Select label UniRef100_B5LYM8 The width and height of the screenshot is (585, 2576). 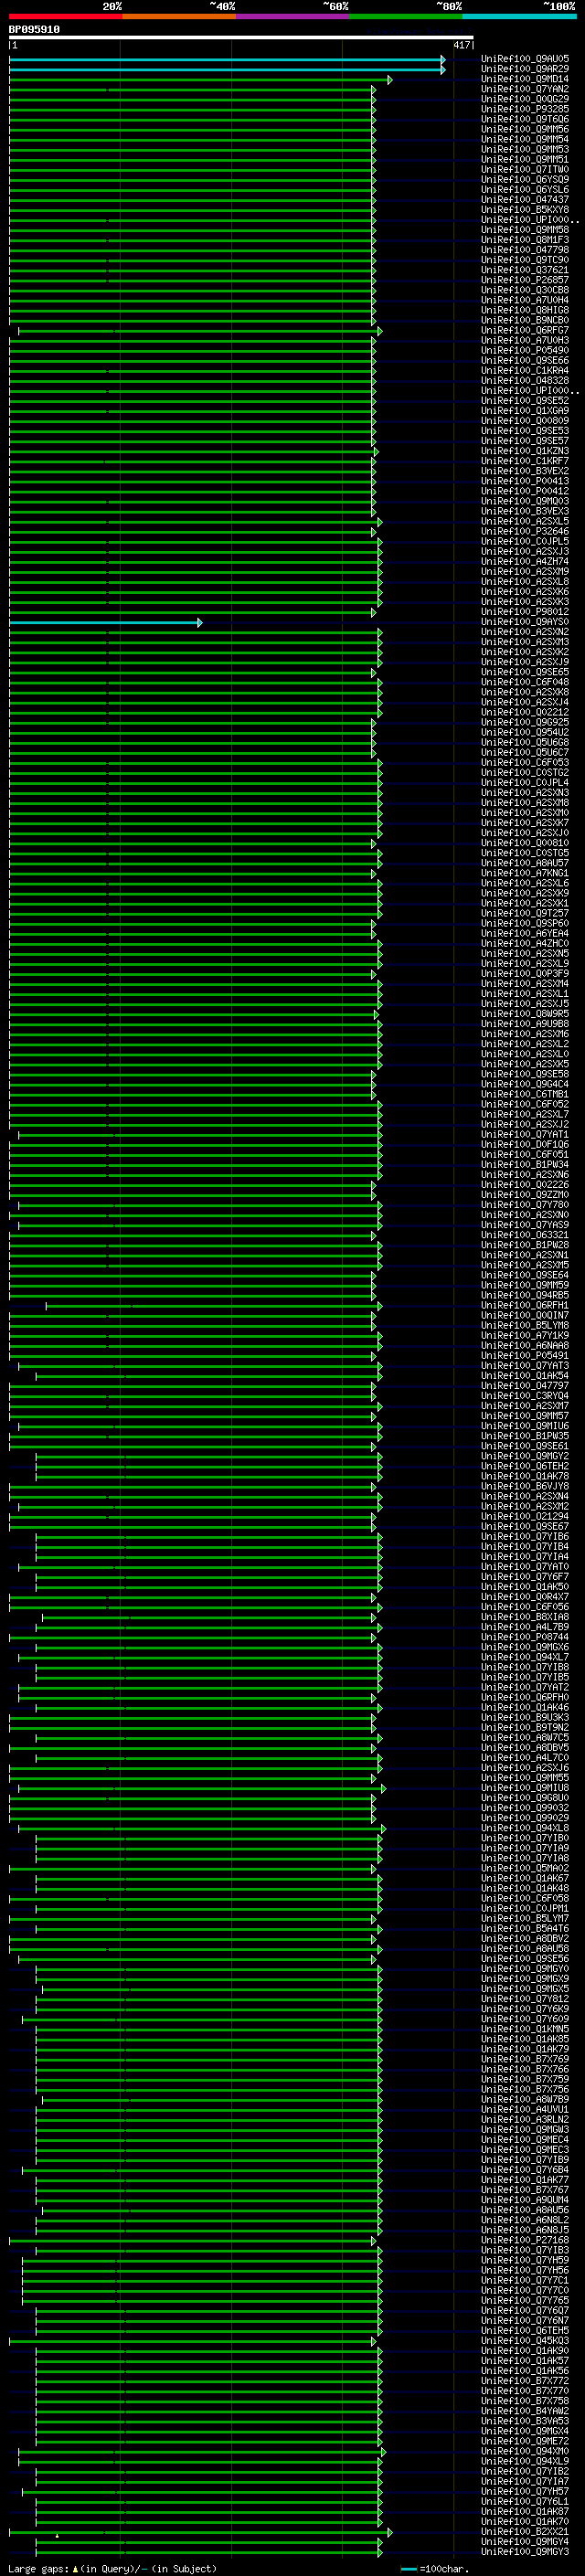tap(525, 1325)
